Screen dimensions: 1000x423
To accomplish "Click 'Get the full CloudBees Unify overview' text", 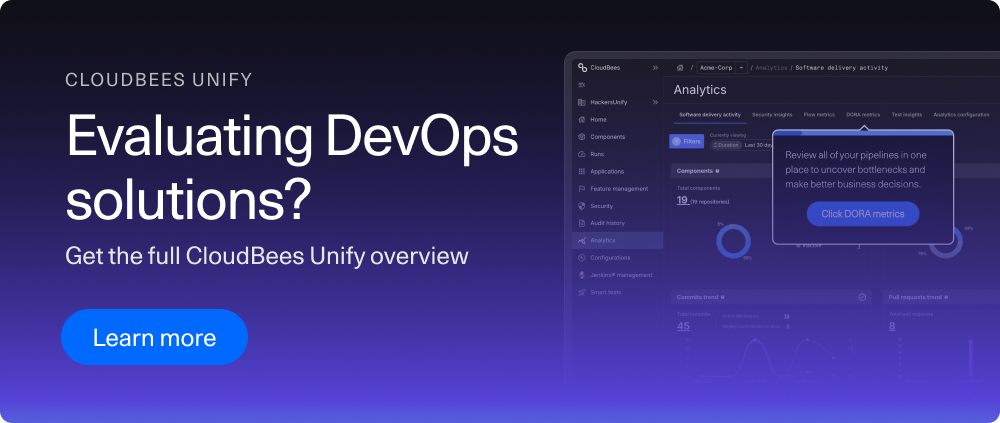I will (267, 256).
